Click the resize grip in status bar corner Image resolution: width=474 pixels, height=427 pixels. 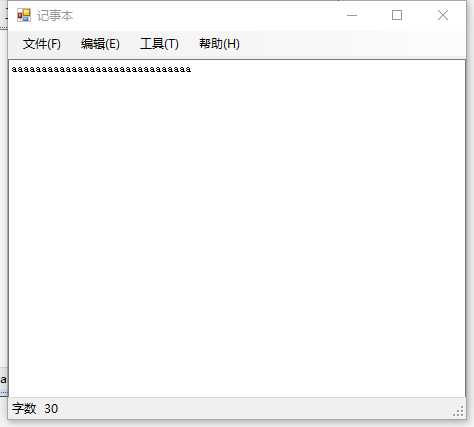point(459,411)
